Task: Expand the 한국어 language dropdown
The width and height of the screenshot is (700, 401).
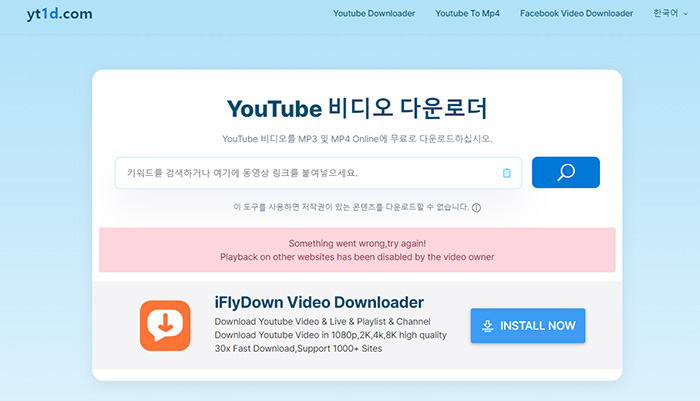Action: (670, 13)
